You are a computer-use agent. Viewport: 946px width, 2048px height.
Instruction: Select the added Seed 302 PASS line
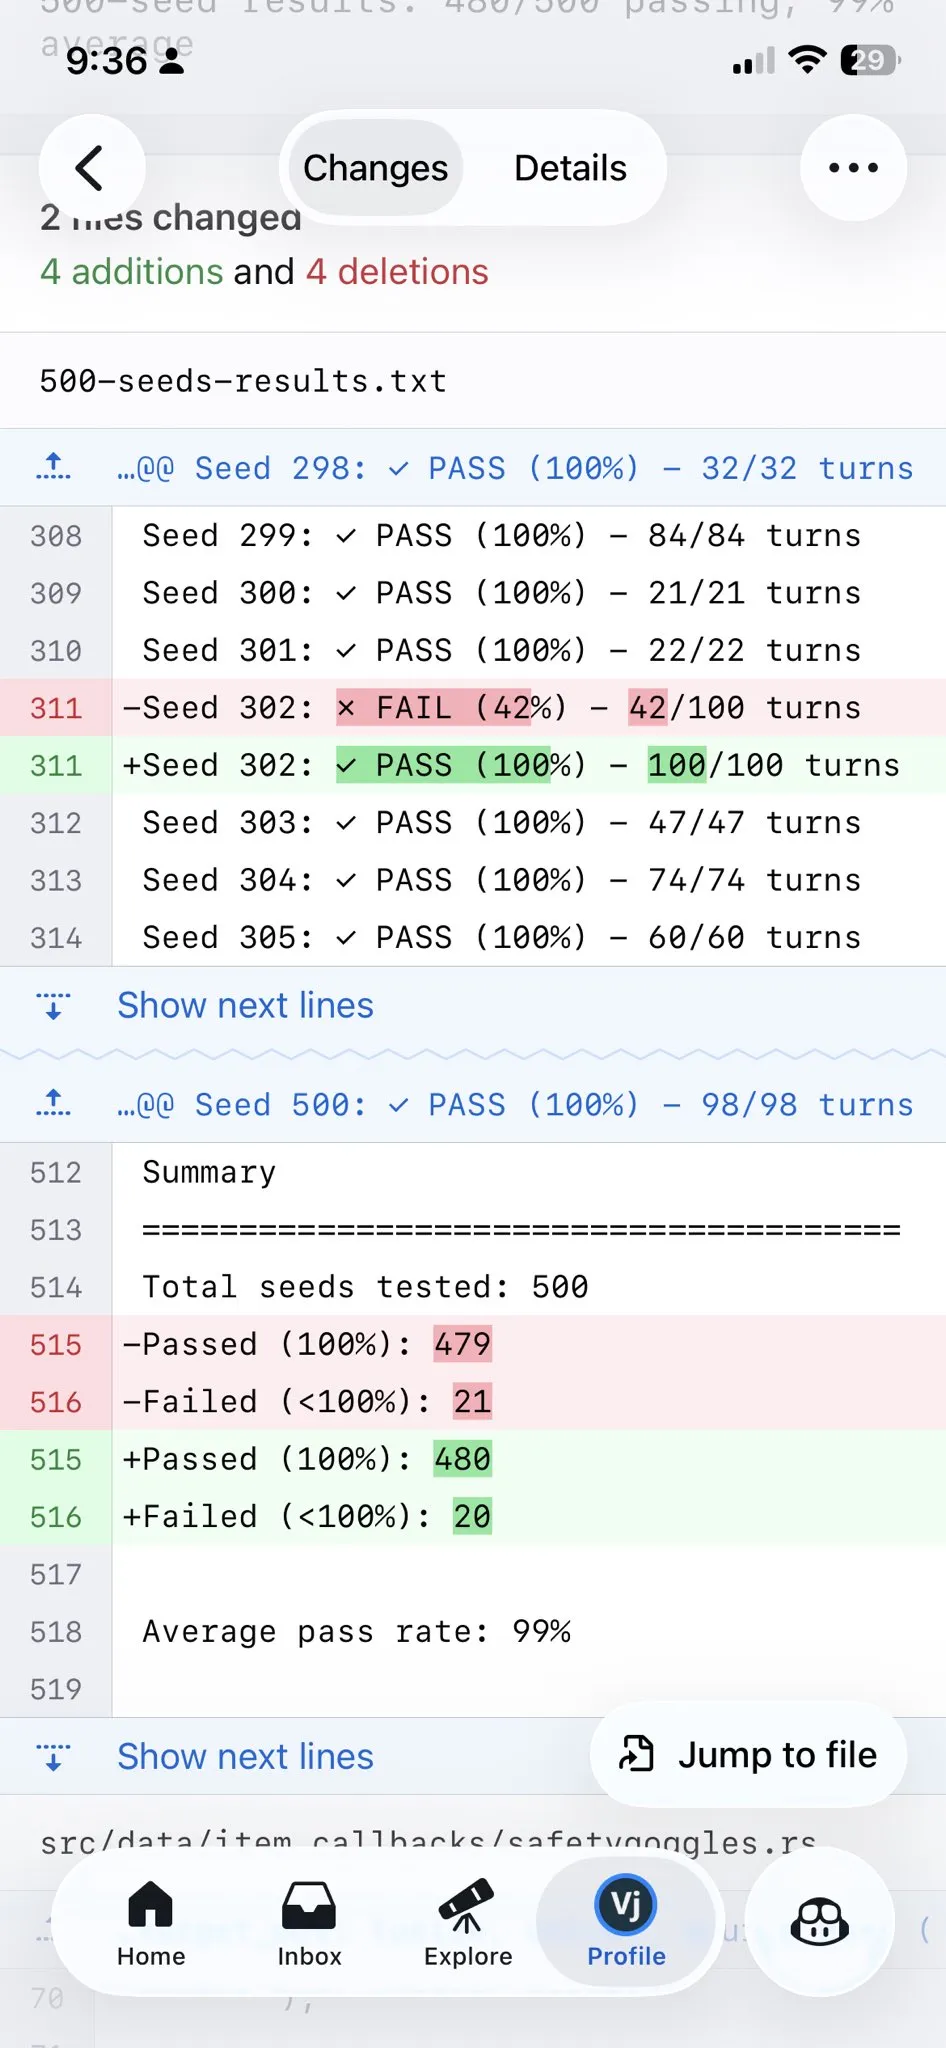point(510,766)
